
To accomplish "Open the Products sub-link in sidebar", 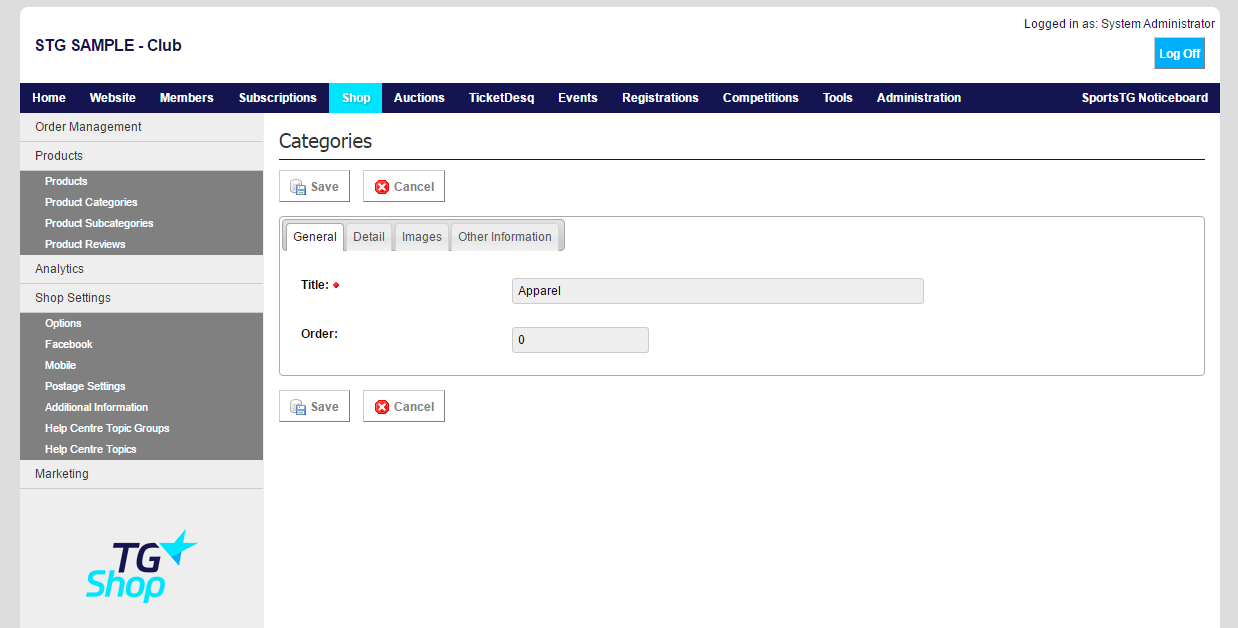I will point(66,181).
